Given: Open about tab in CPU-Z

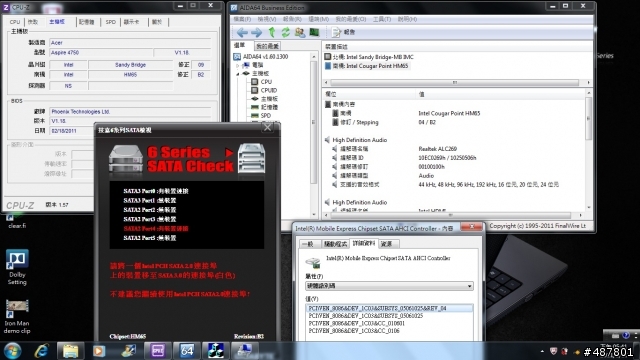Looking at the screenshot, I should tap(157, 22).
